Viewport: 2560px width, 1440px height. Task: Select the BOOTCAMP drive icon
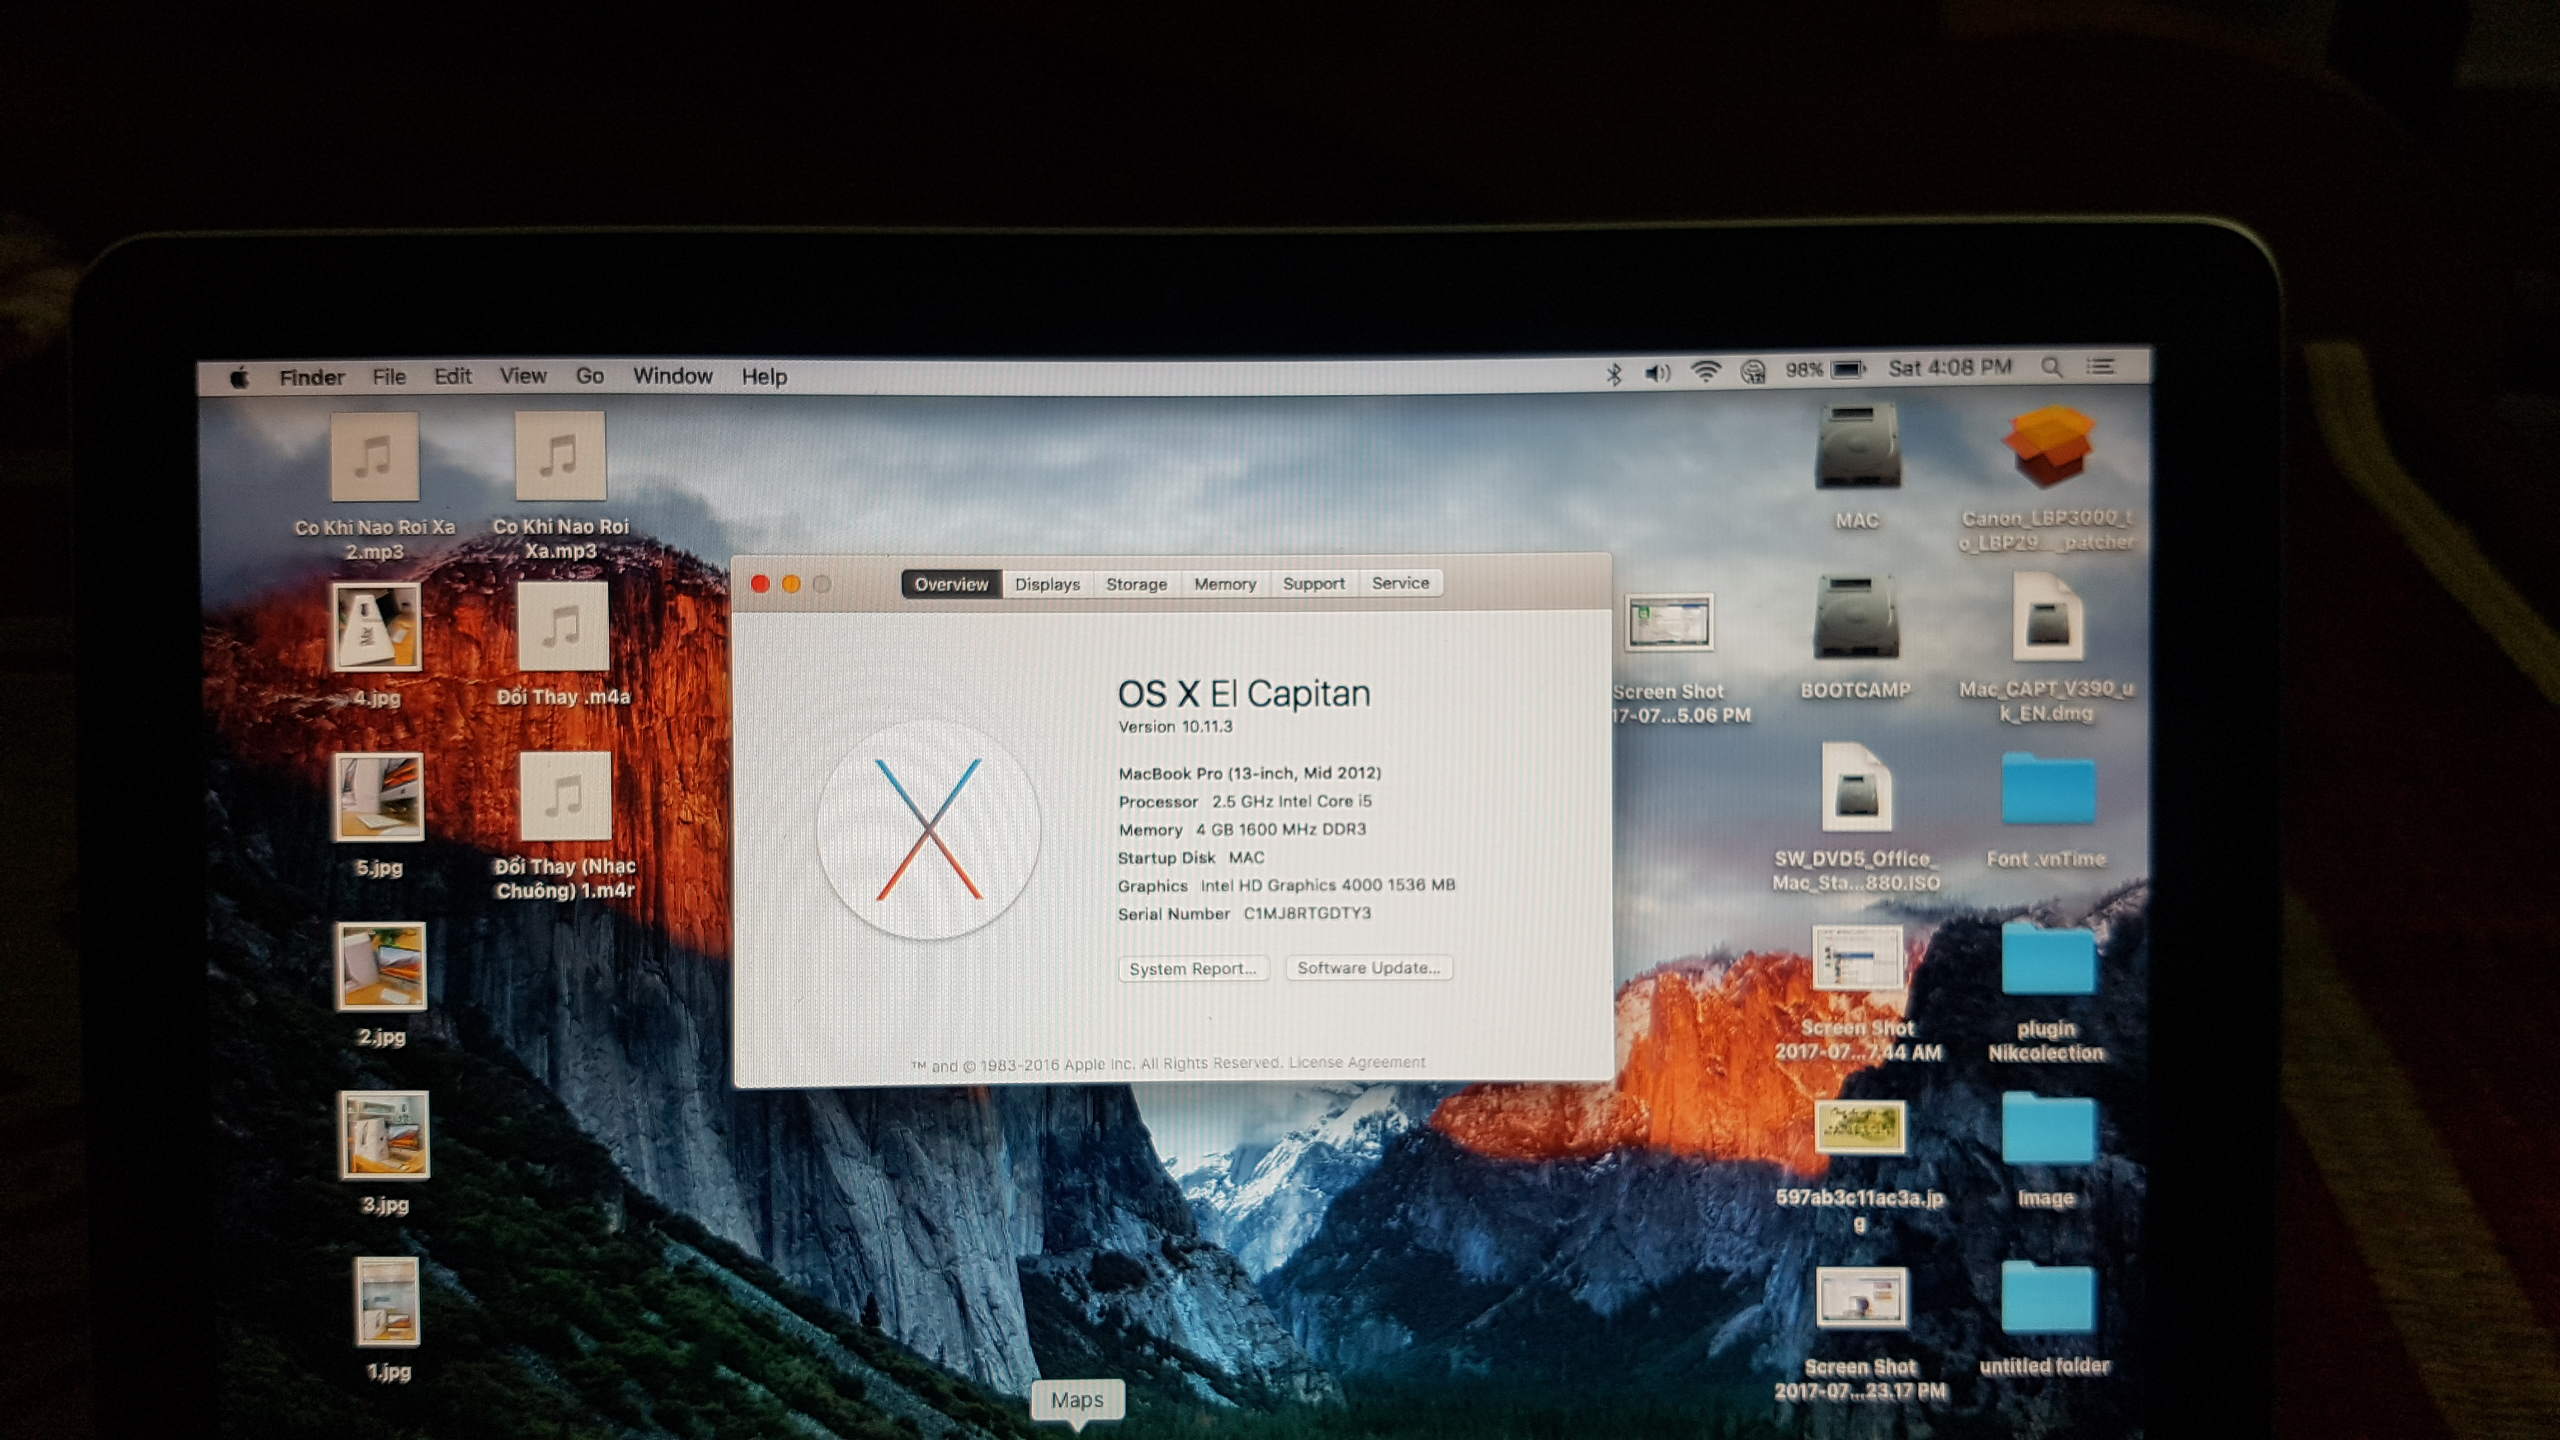point(1856,617)
